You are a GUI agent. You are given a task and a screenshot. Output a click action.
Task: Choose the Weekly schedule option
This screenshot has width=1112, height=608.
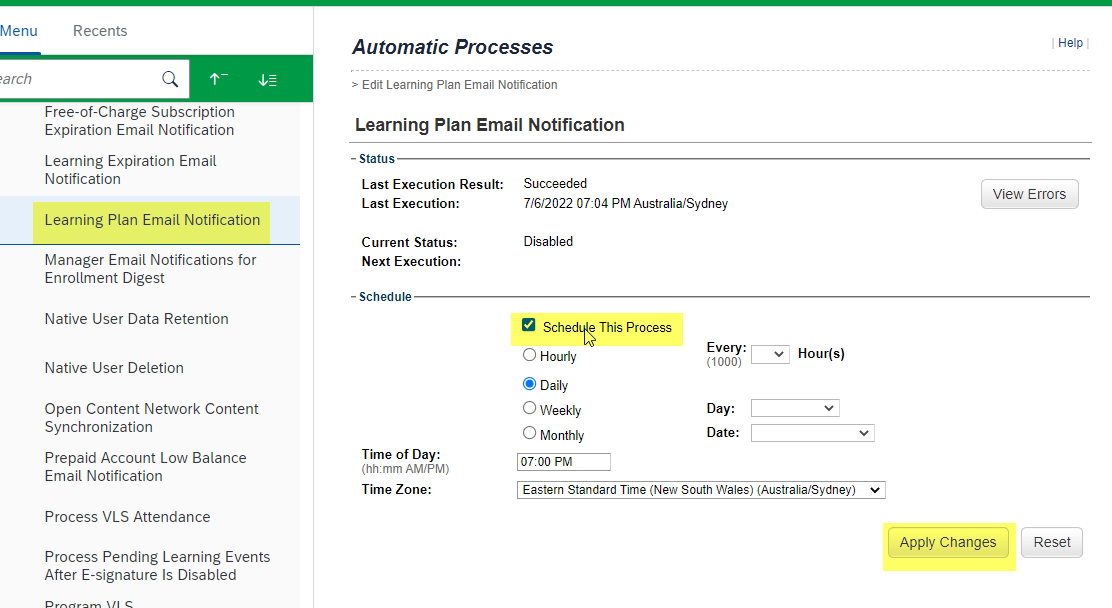pos(530,408)
